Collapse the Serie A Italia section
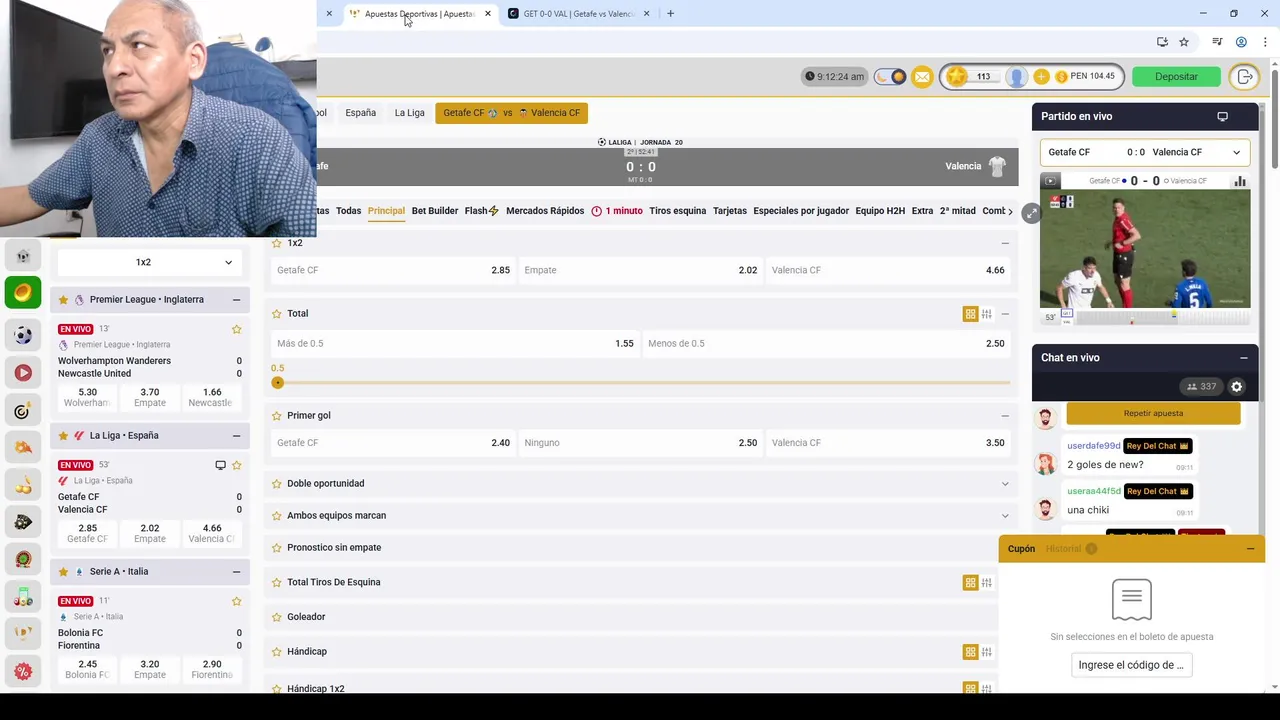 click(x=236, y=572)
